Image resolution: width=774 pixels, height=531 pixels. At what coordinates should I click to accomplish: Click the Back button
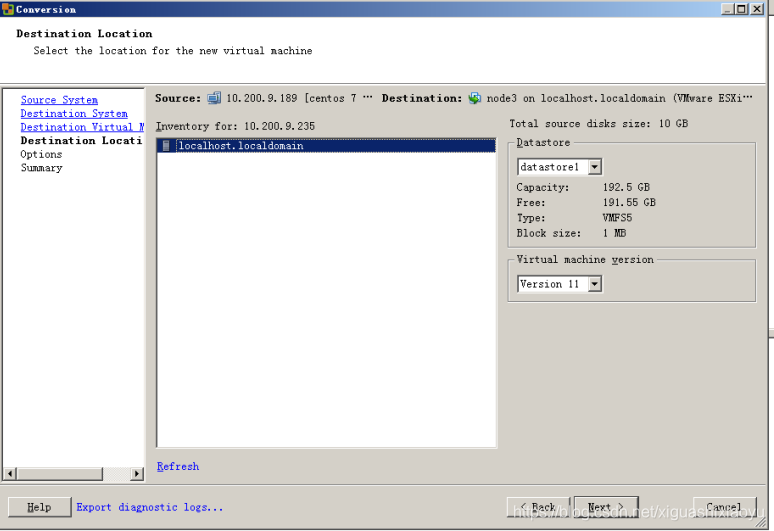[x=539, y=507]
